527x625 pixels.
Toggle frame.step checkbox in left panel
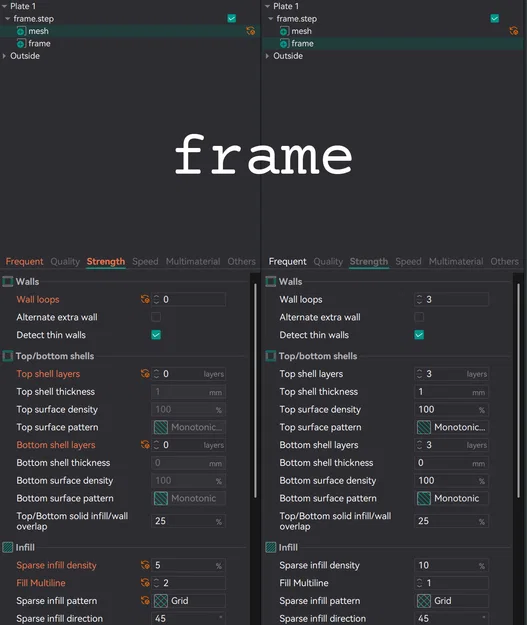point(232,18)
